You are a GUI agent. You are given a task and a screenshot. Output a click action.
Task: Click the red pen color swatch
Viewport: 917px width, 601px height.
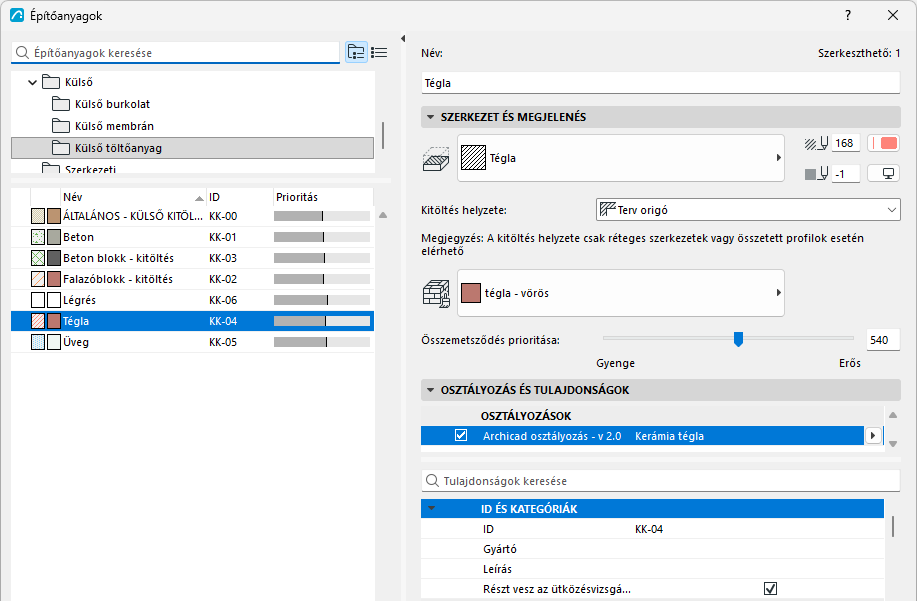pos(884,143)
